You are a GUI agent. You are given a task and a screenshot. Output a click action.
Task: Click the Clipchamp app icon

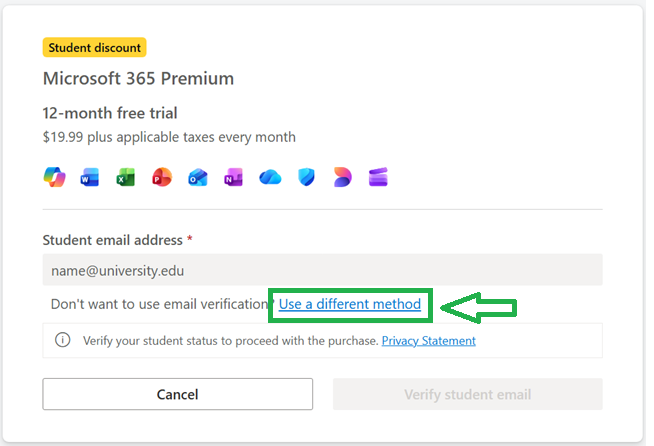378,177
